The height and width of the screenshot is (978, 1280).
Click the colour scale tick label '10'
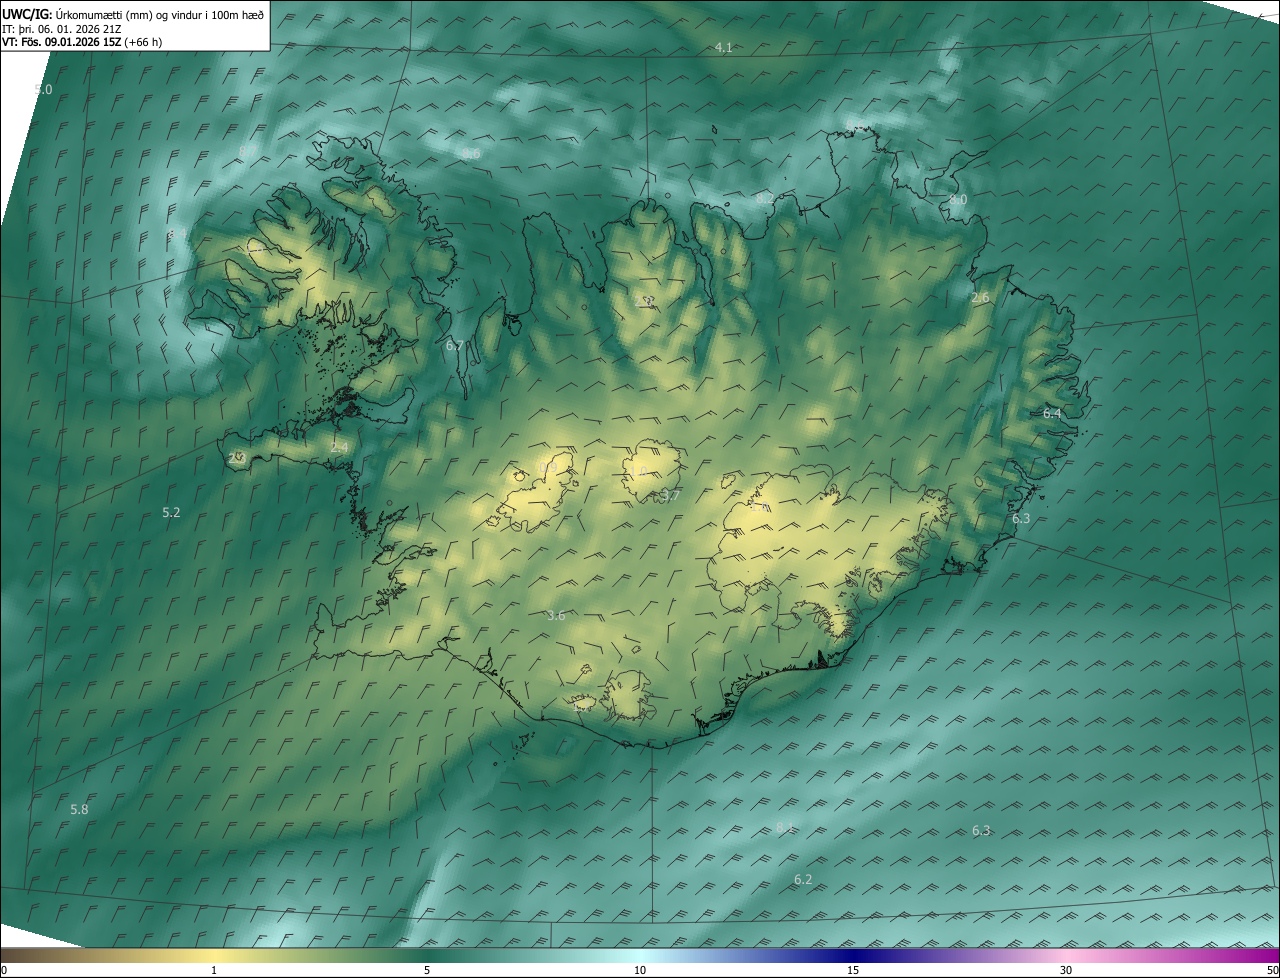pos(640,970)
